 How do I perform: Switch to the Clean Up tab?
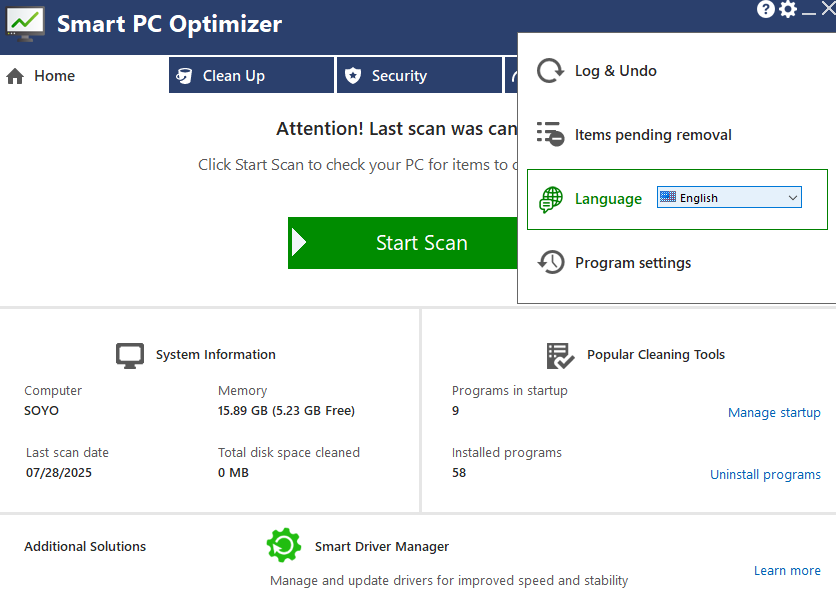point(251,75)
